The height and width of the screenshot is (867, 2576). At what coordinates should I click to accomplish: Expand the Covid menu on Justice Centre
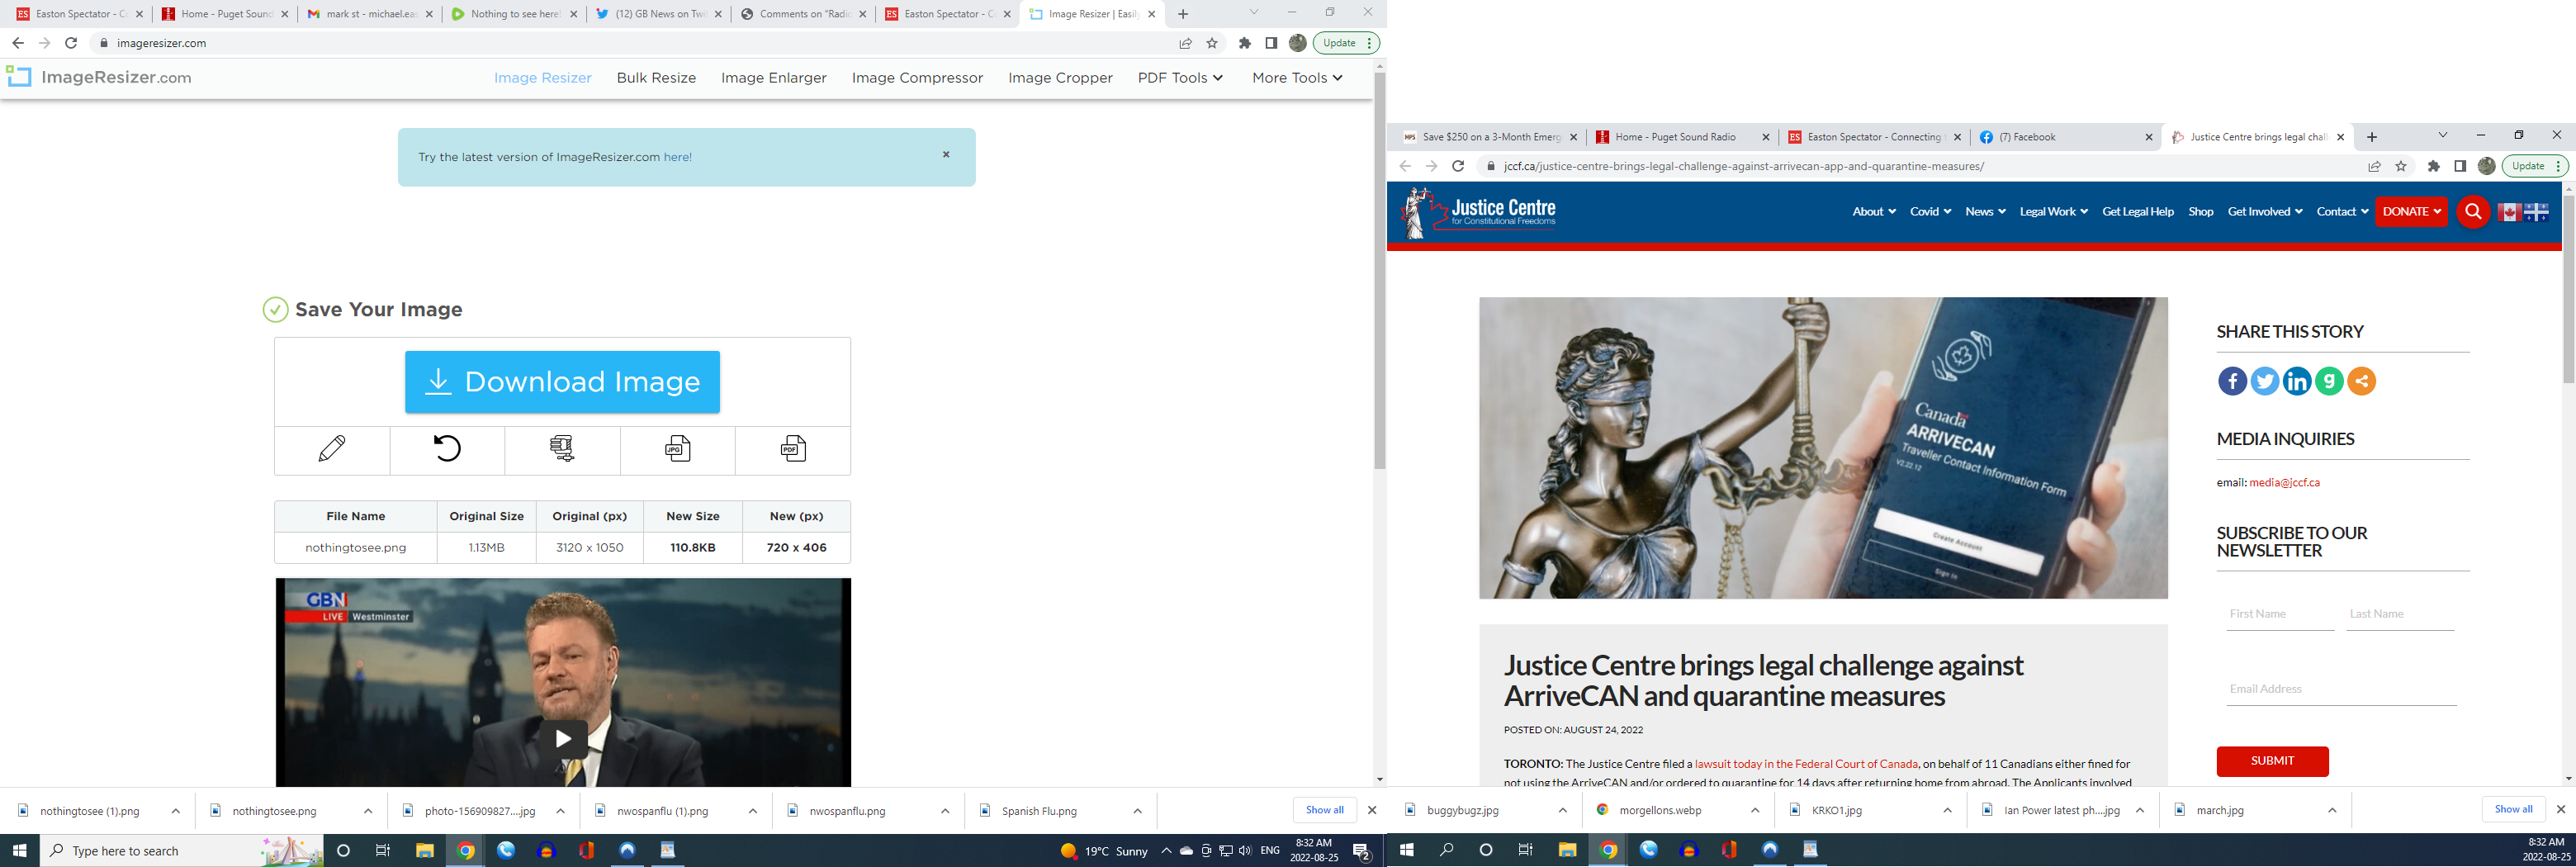pyautogui.click(x=1930, y=212)
